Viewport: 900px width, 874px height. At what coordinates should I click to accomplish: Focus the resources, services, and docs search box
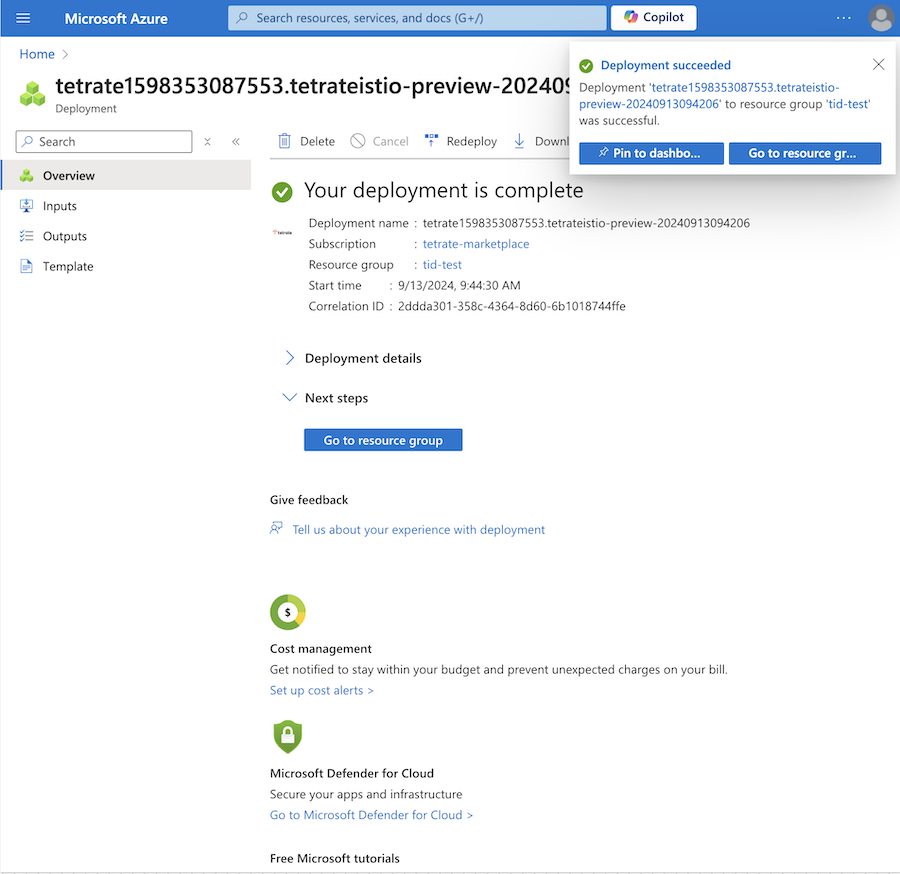pos(417,18)
